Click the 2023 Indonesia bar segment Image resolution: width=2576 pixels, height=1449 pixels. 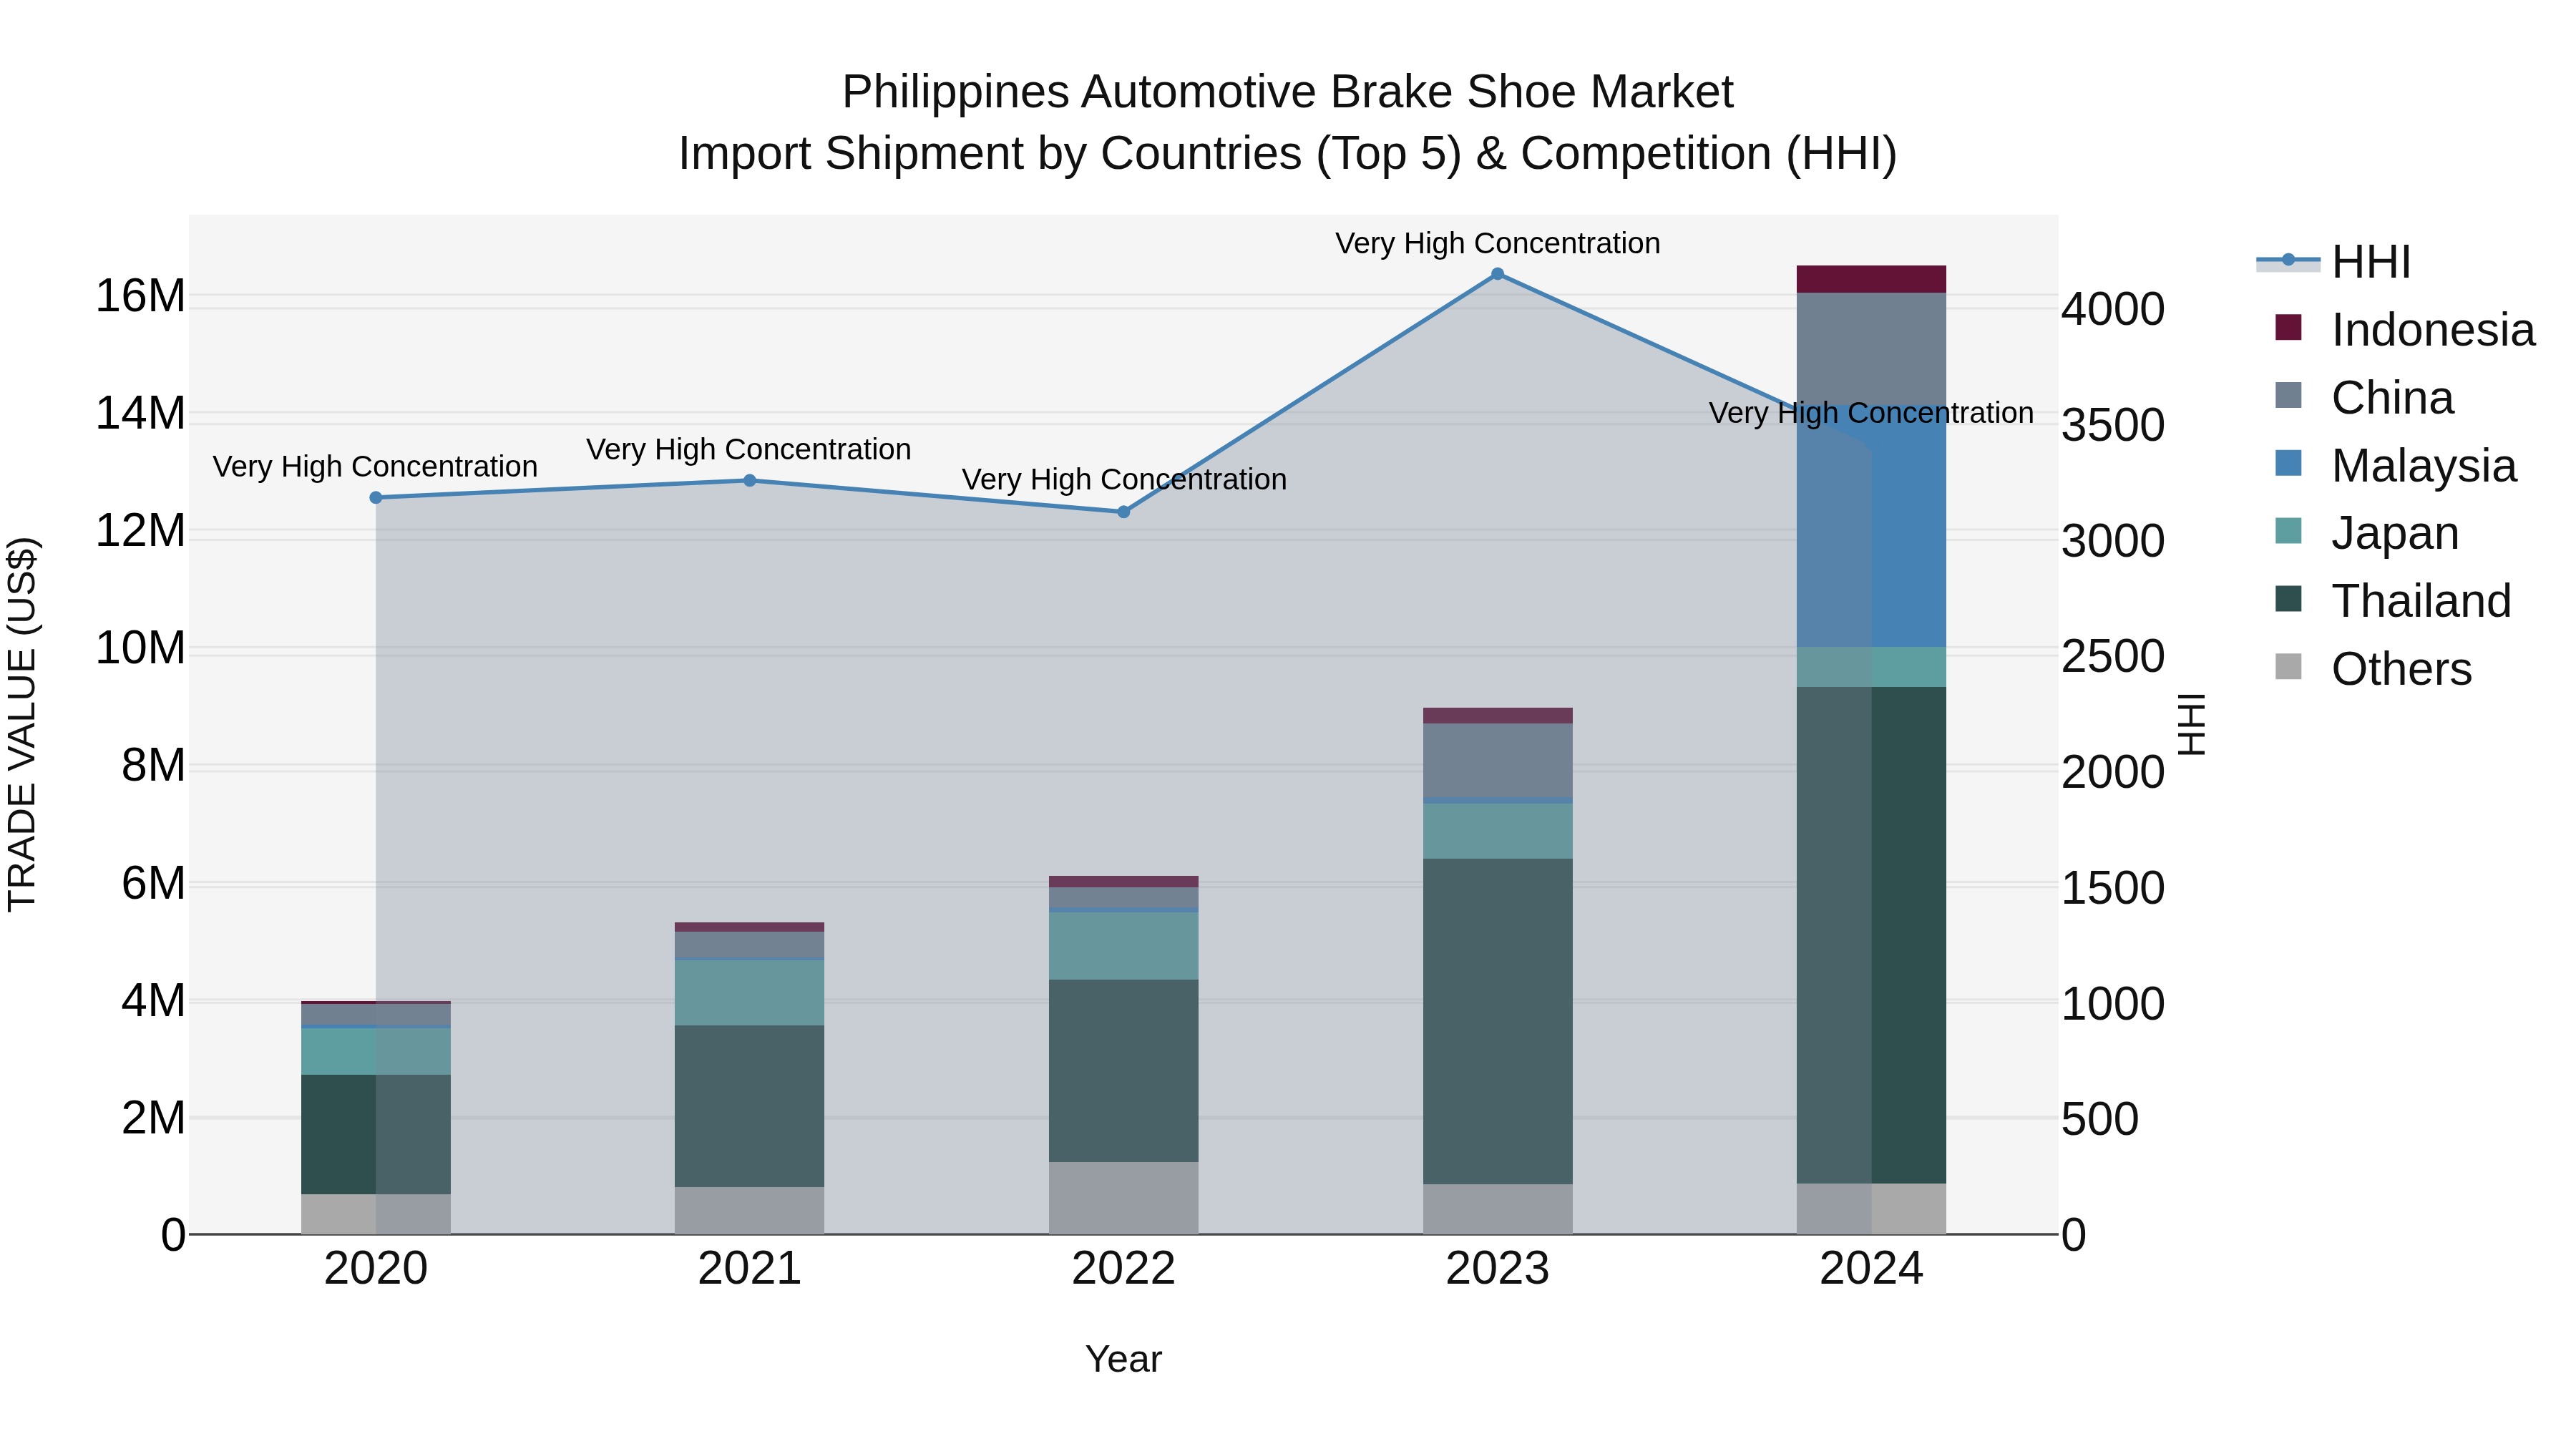pyautogui.click(x=1497, y=716)
